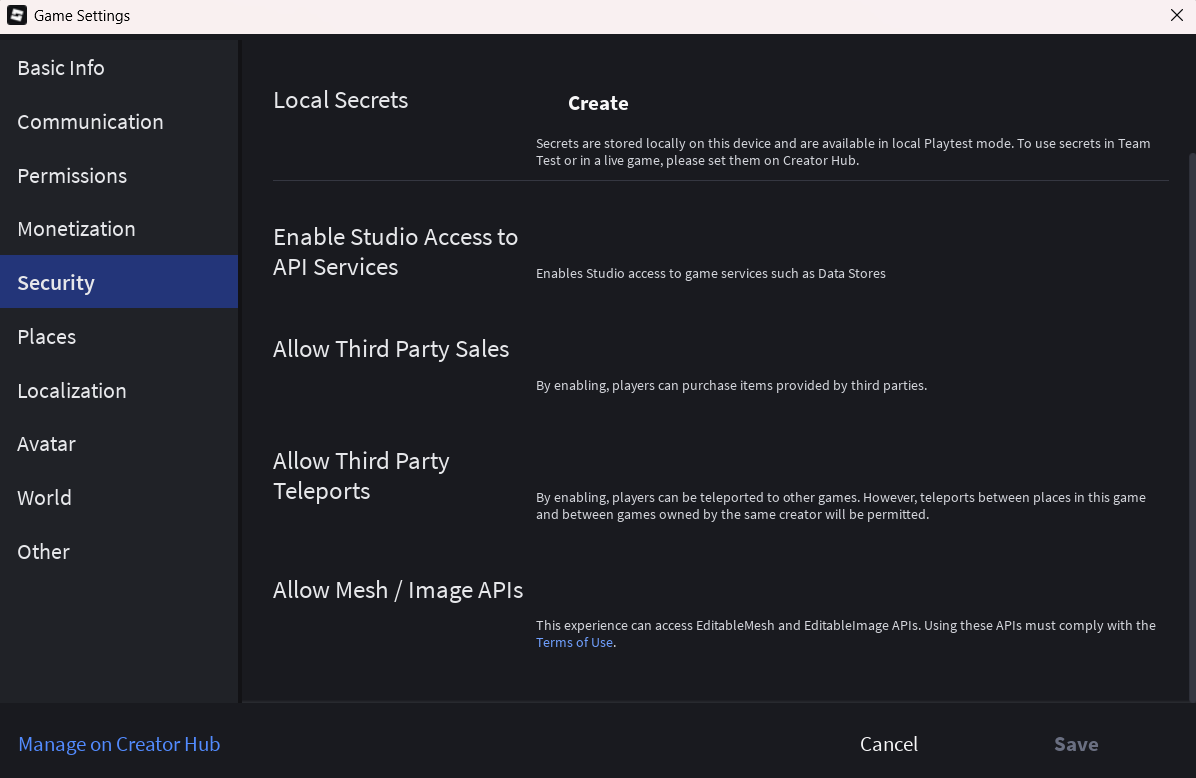Open the Terms of Use link
Screen dimensions: 1196x778
(574, 642)
